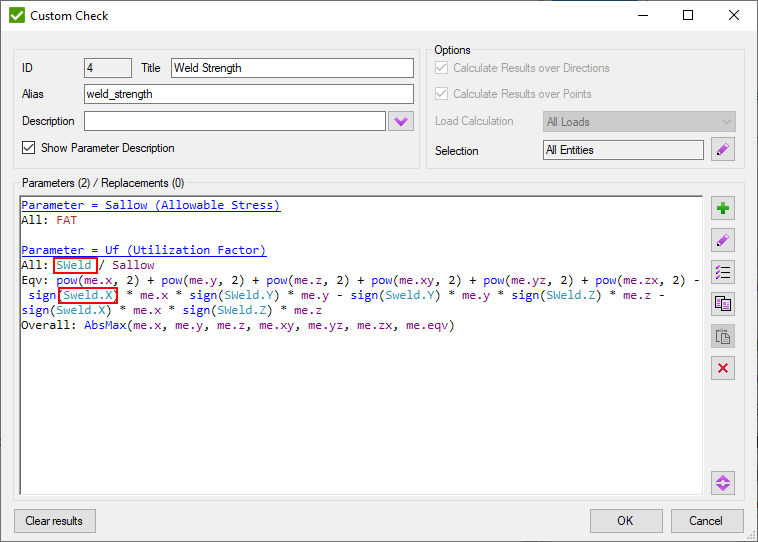Click the pencil icon next to All Entities
Screen dimensions: 758x542
723,150
